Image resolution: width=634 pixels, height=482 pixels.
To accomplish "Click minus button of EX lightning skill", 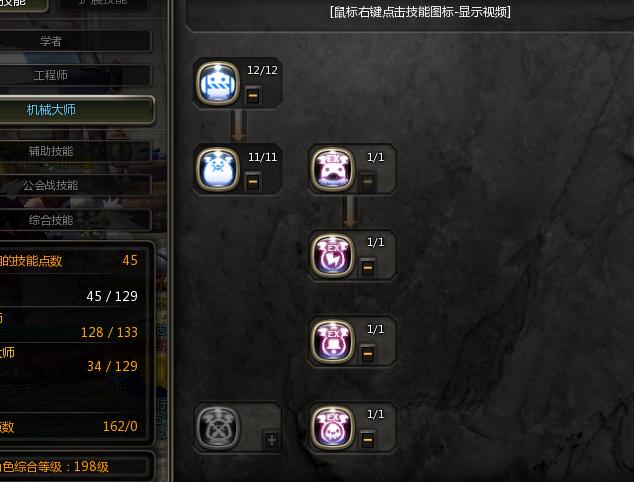I will (x=367, y=267).
